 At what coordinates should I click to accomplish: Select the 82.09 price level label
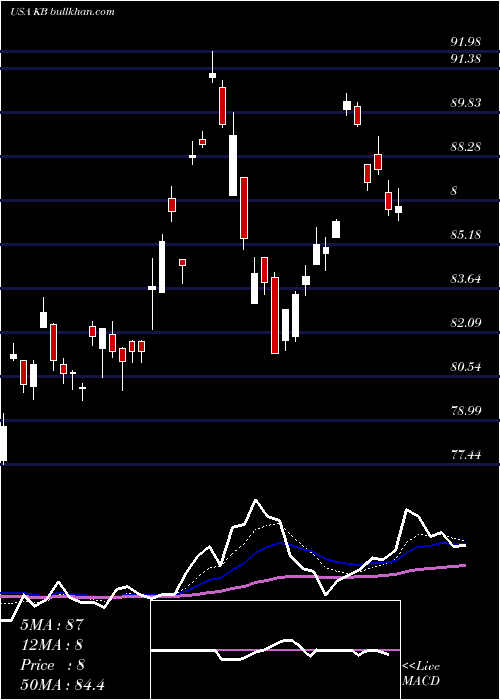pyautogui.click(x=466, y=322)
